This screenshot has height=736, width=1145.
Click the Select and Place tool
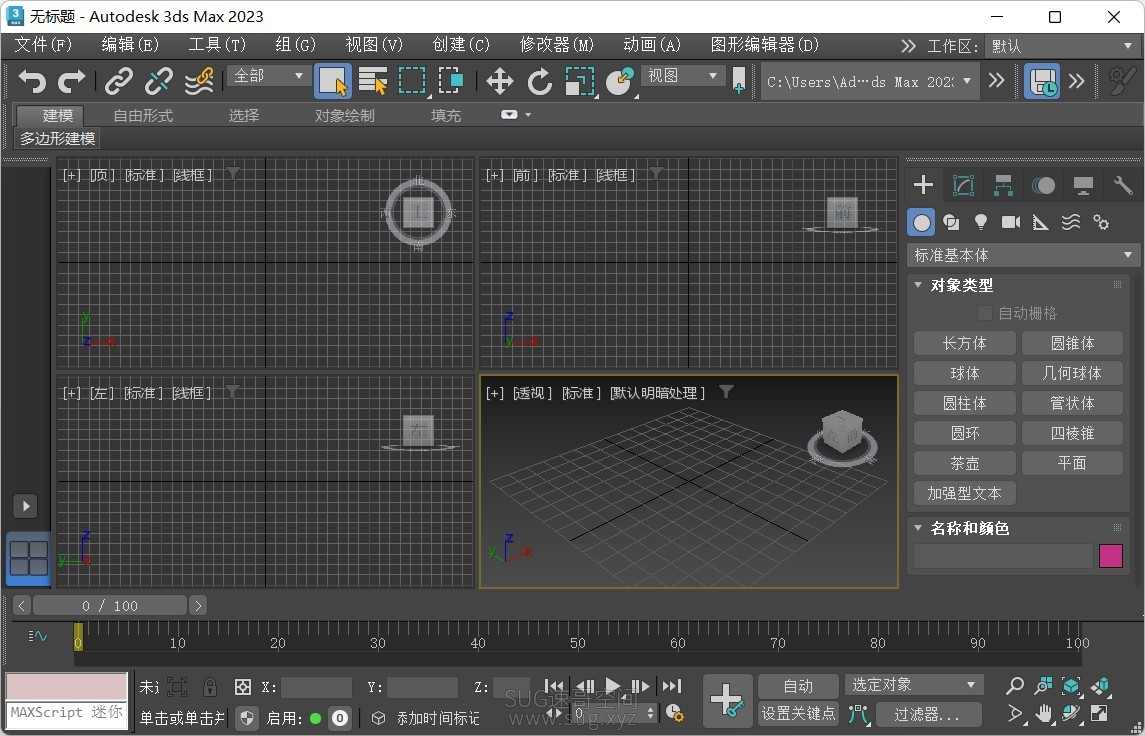(620, 81)
